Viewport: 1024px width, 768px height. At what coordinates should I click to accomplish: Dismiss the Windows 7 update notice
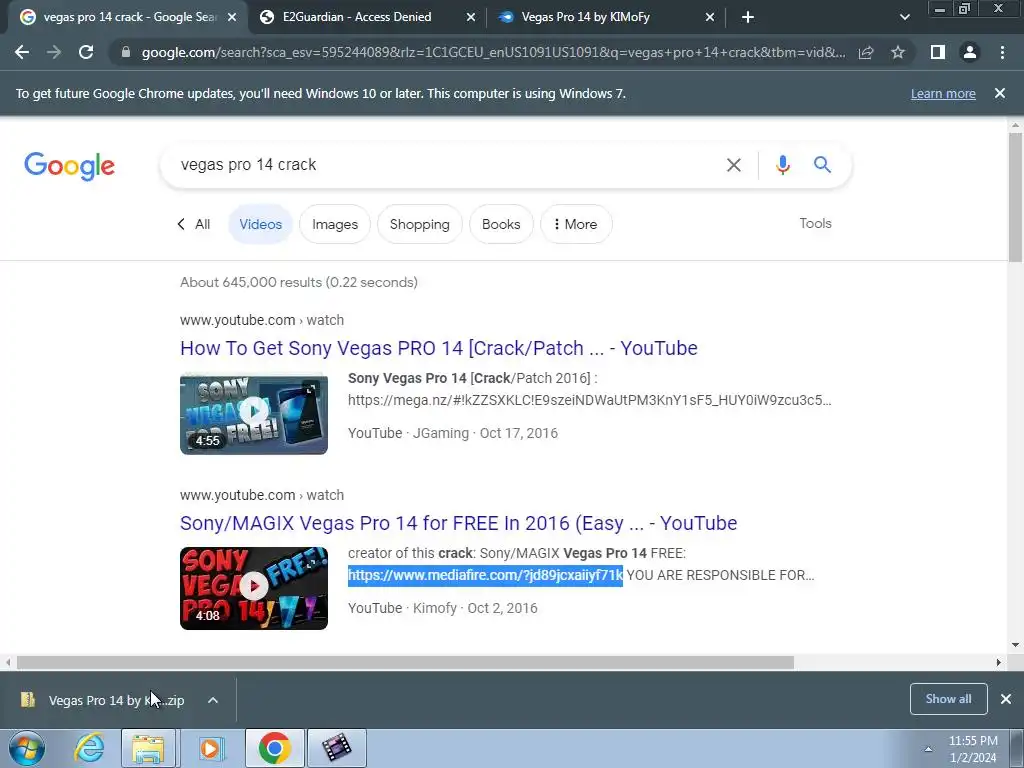click(x=1000, y=93)
